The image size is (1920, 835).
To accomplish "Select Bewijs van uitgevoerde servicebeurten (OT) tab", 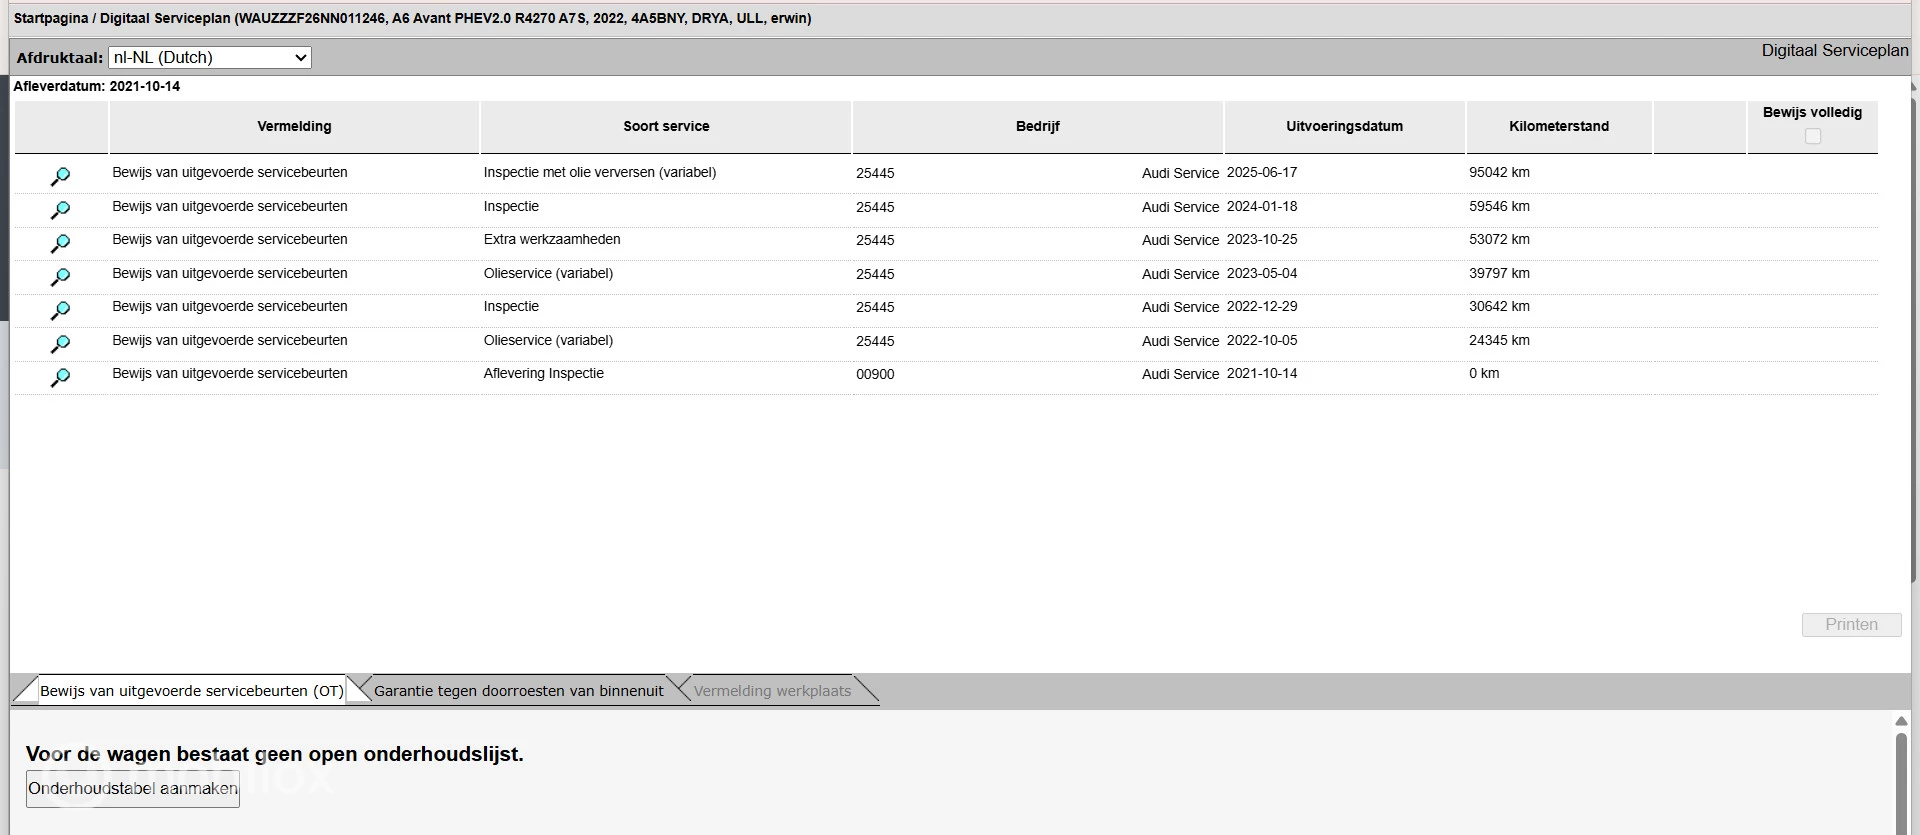I will [191, 691].
